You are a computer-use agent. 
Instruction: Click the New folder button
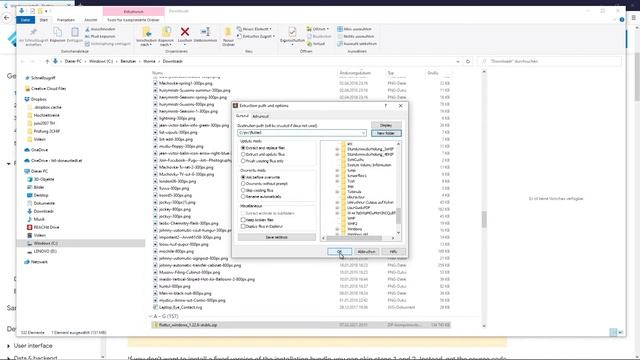pyautogui.click(x=386, y=133)
